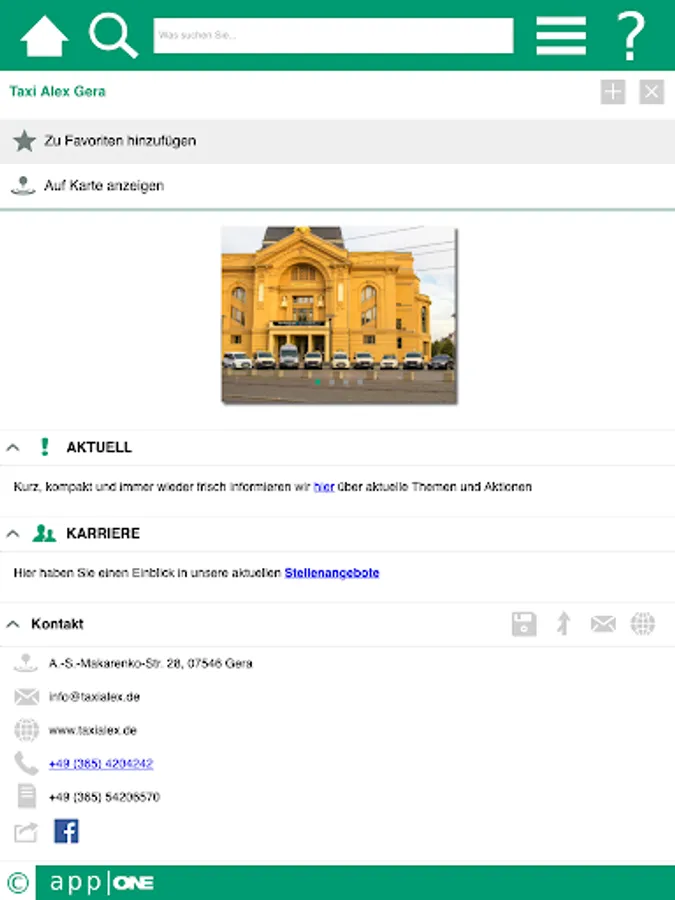Viewport: 675px width, 900px height.
Task: Click the globe icon in Kontakt header
Action: (x=643, y=624)
